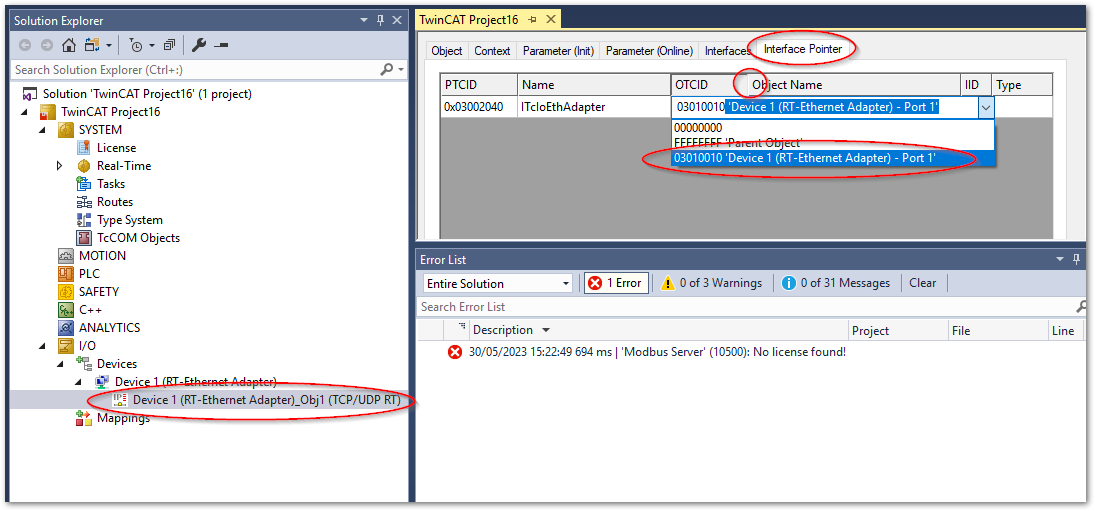Click the Preview Selected Items icon
Image resolution: width=1095 pixels, height=511 pixels.
221,45
